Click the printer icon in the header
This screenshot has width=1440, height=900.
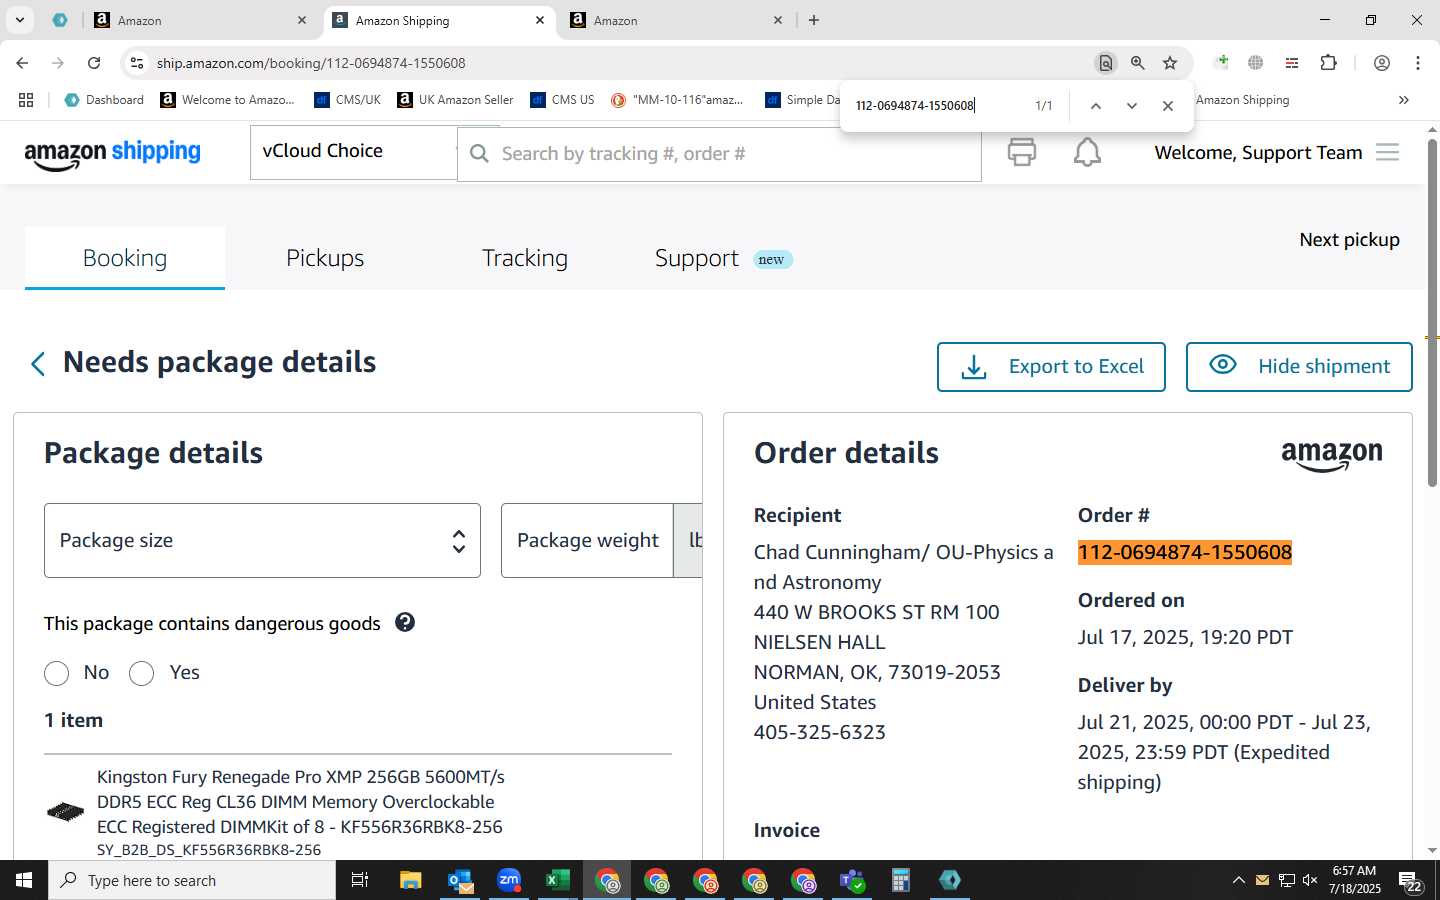[1021, 152]
